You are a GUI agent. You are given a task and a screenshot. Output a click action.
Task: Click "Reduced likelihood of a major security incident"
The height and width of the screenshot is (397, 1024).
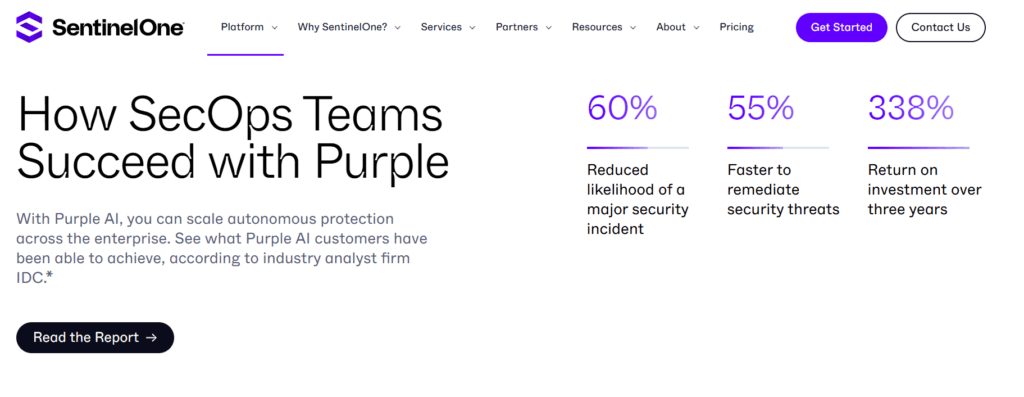pos(637,199)
